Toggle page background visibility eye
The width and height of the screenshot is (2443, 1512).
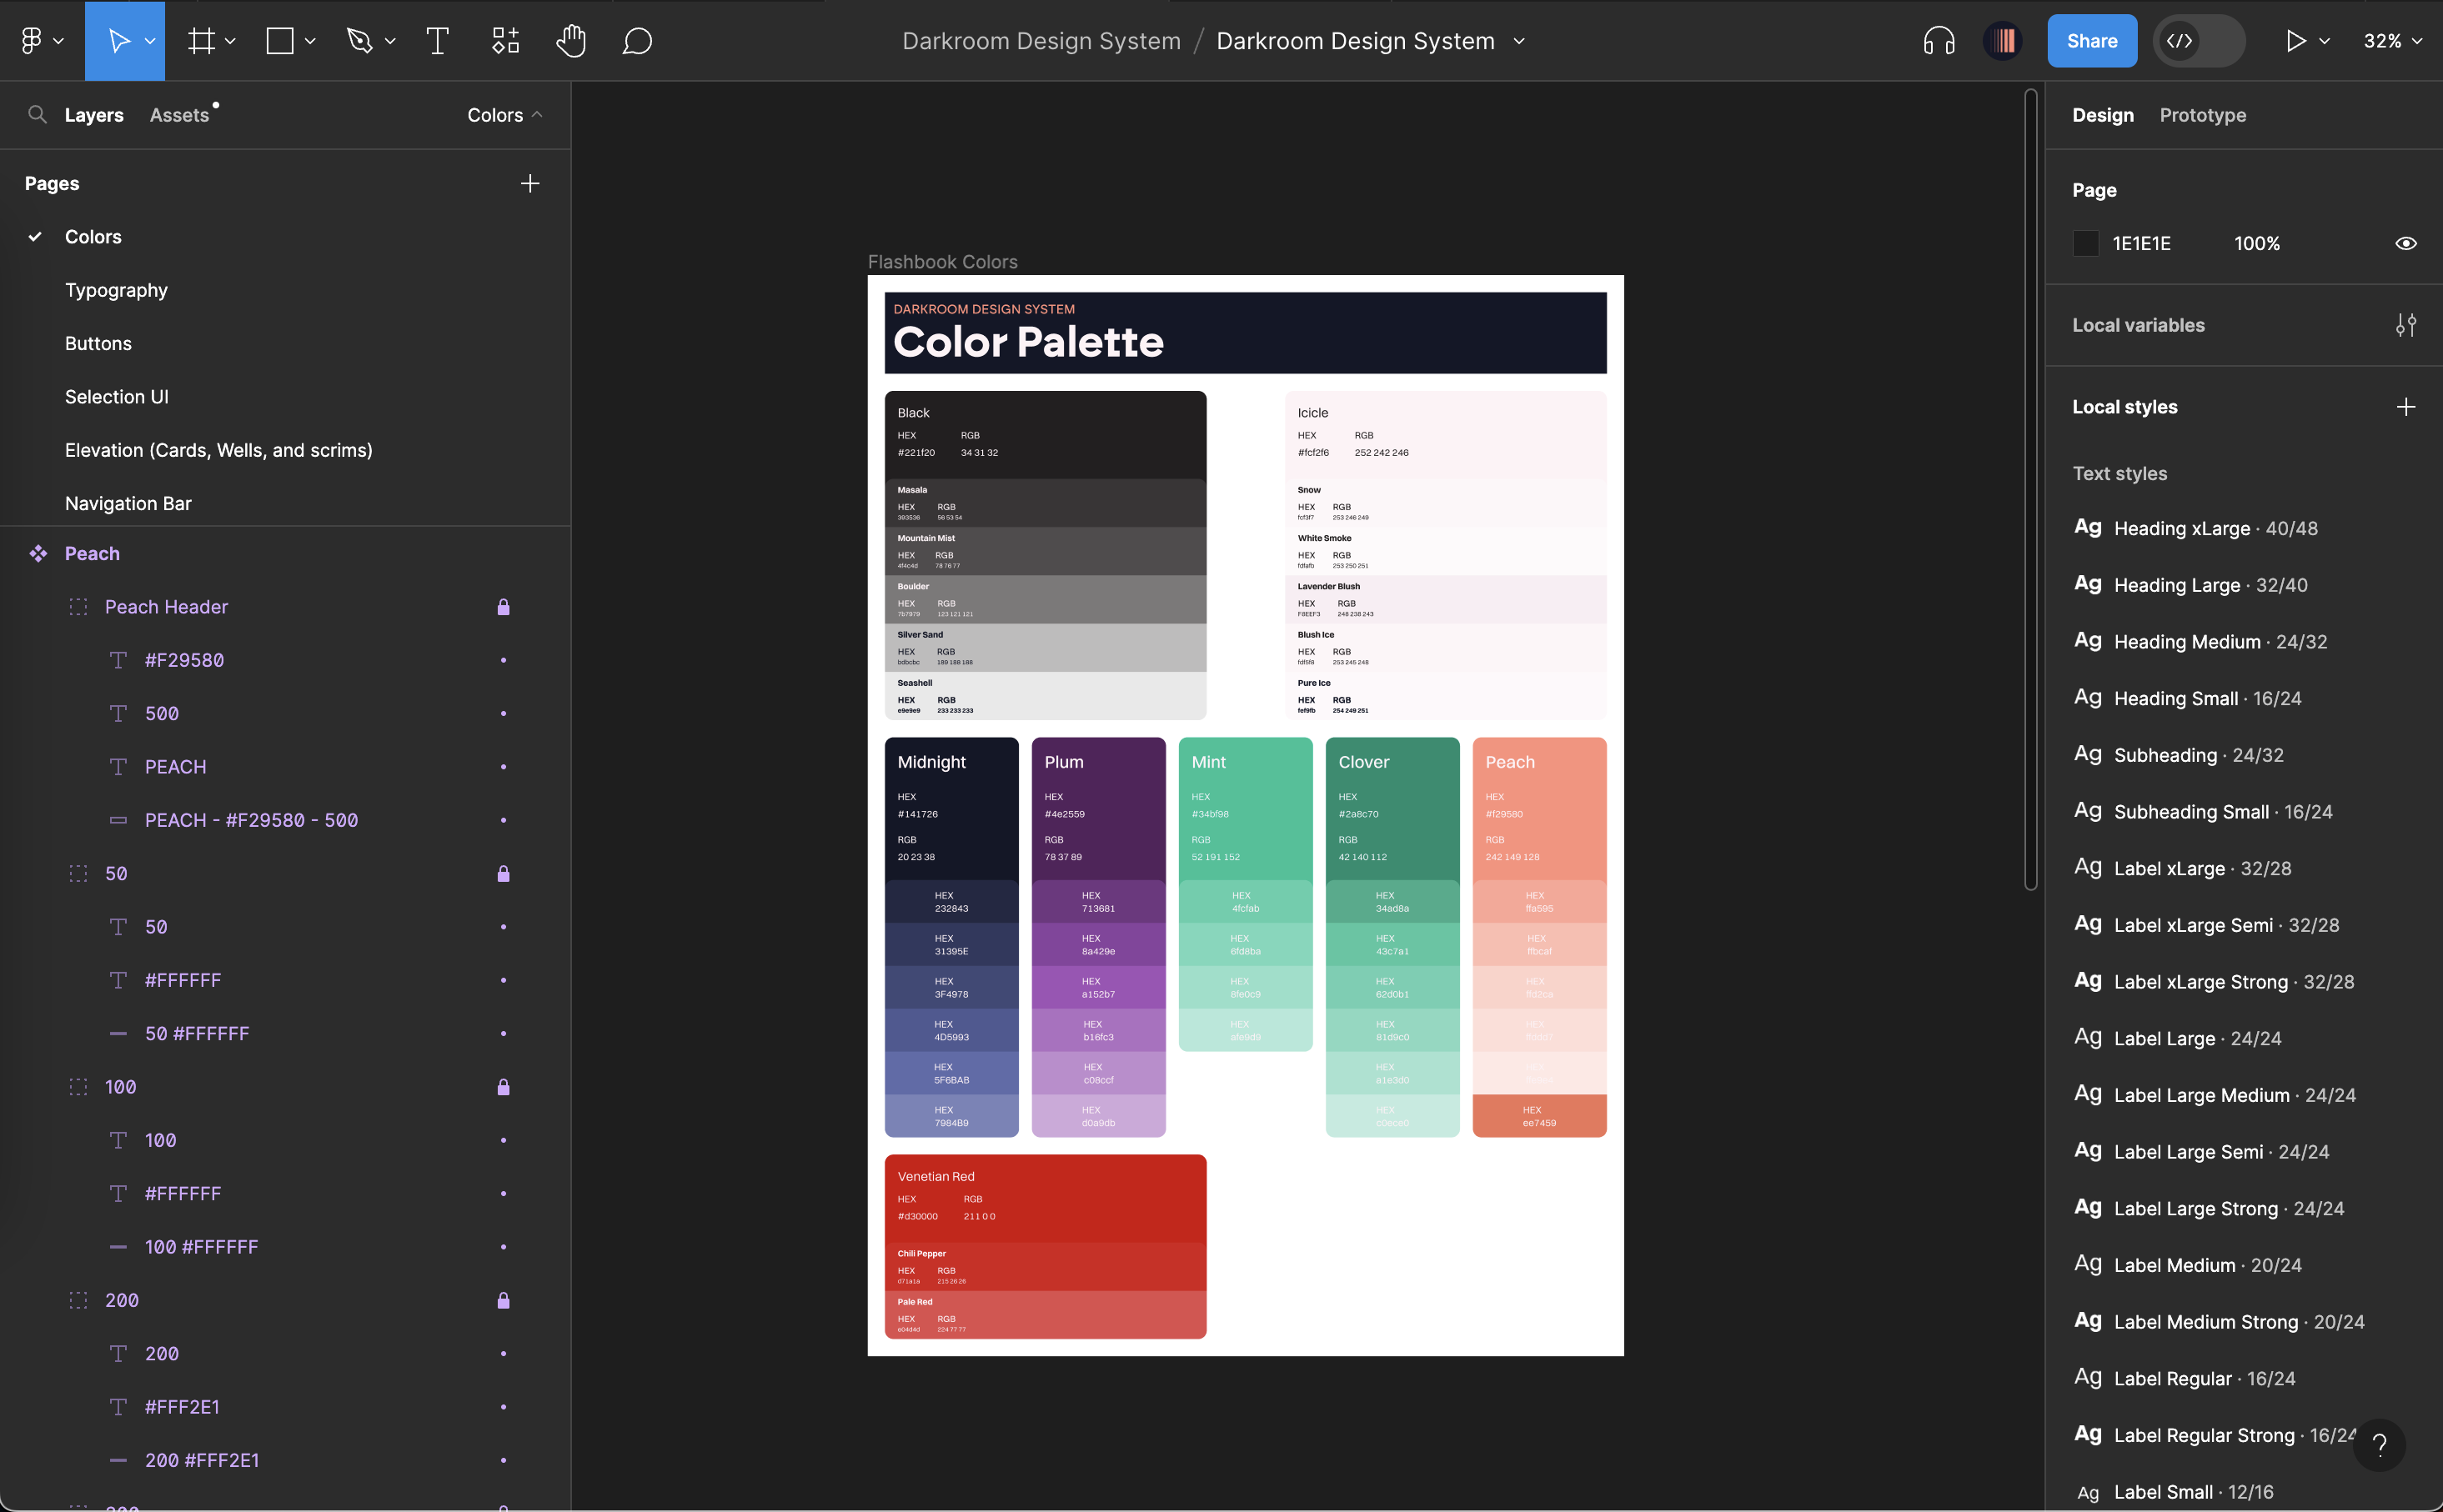(x=2405, y=243)
